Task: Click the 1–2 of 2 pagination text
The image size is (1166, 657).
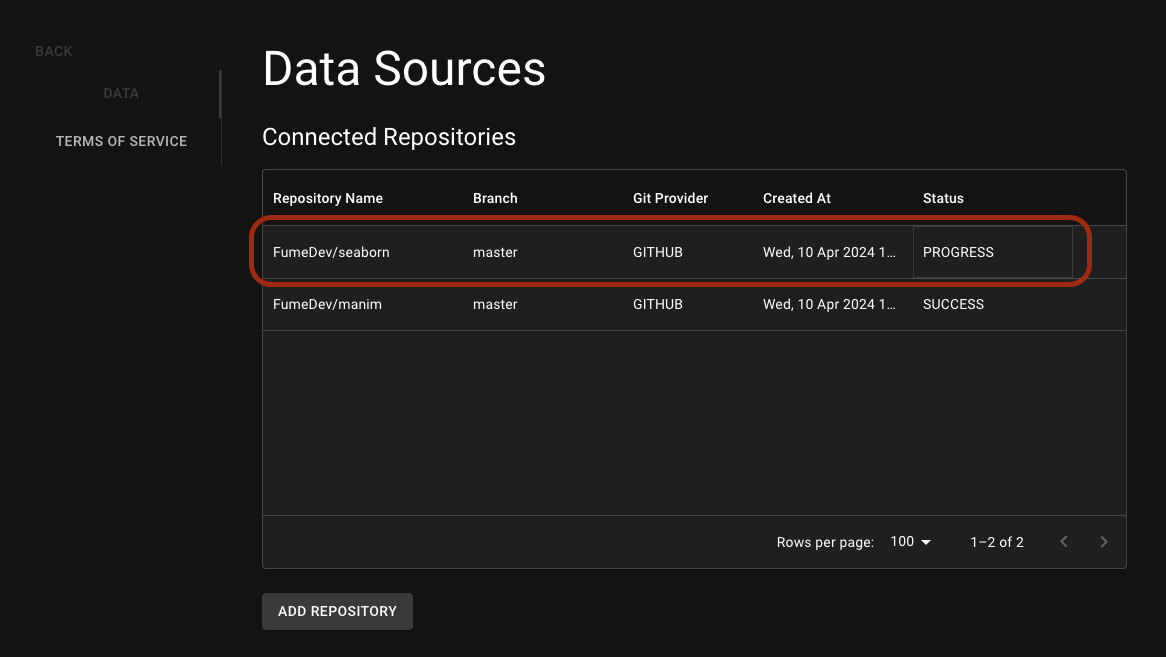Action: coord(996,542)
